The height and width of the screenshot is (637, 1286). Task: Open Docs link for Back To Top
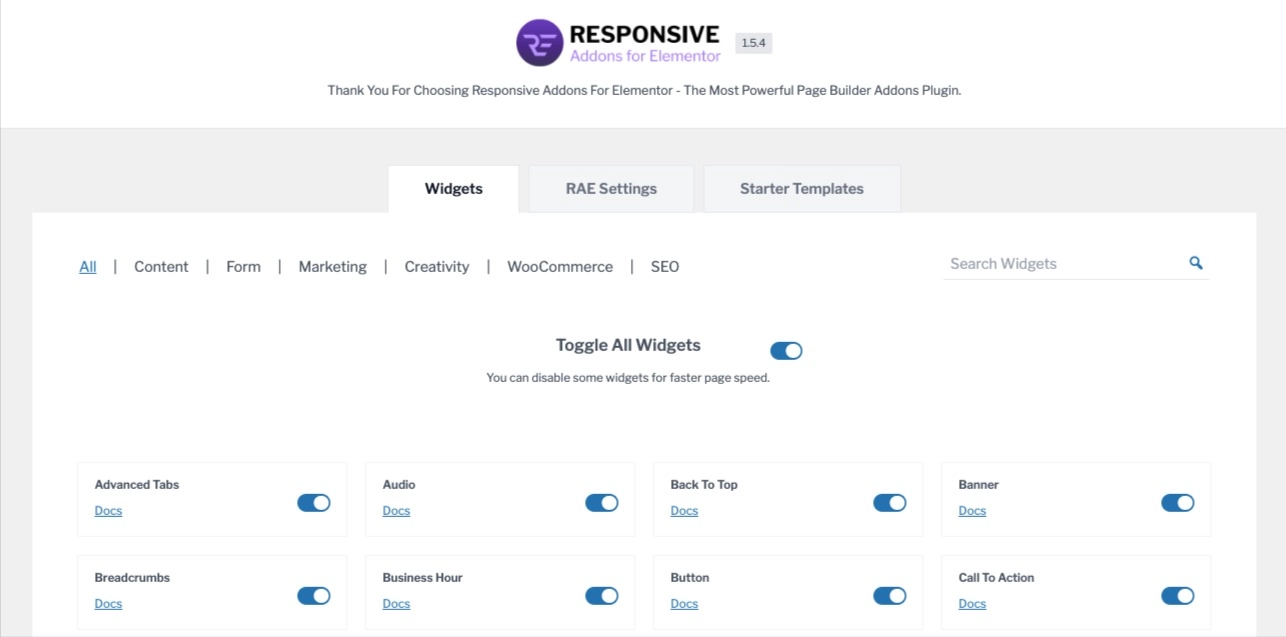684,511
